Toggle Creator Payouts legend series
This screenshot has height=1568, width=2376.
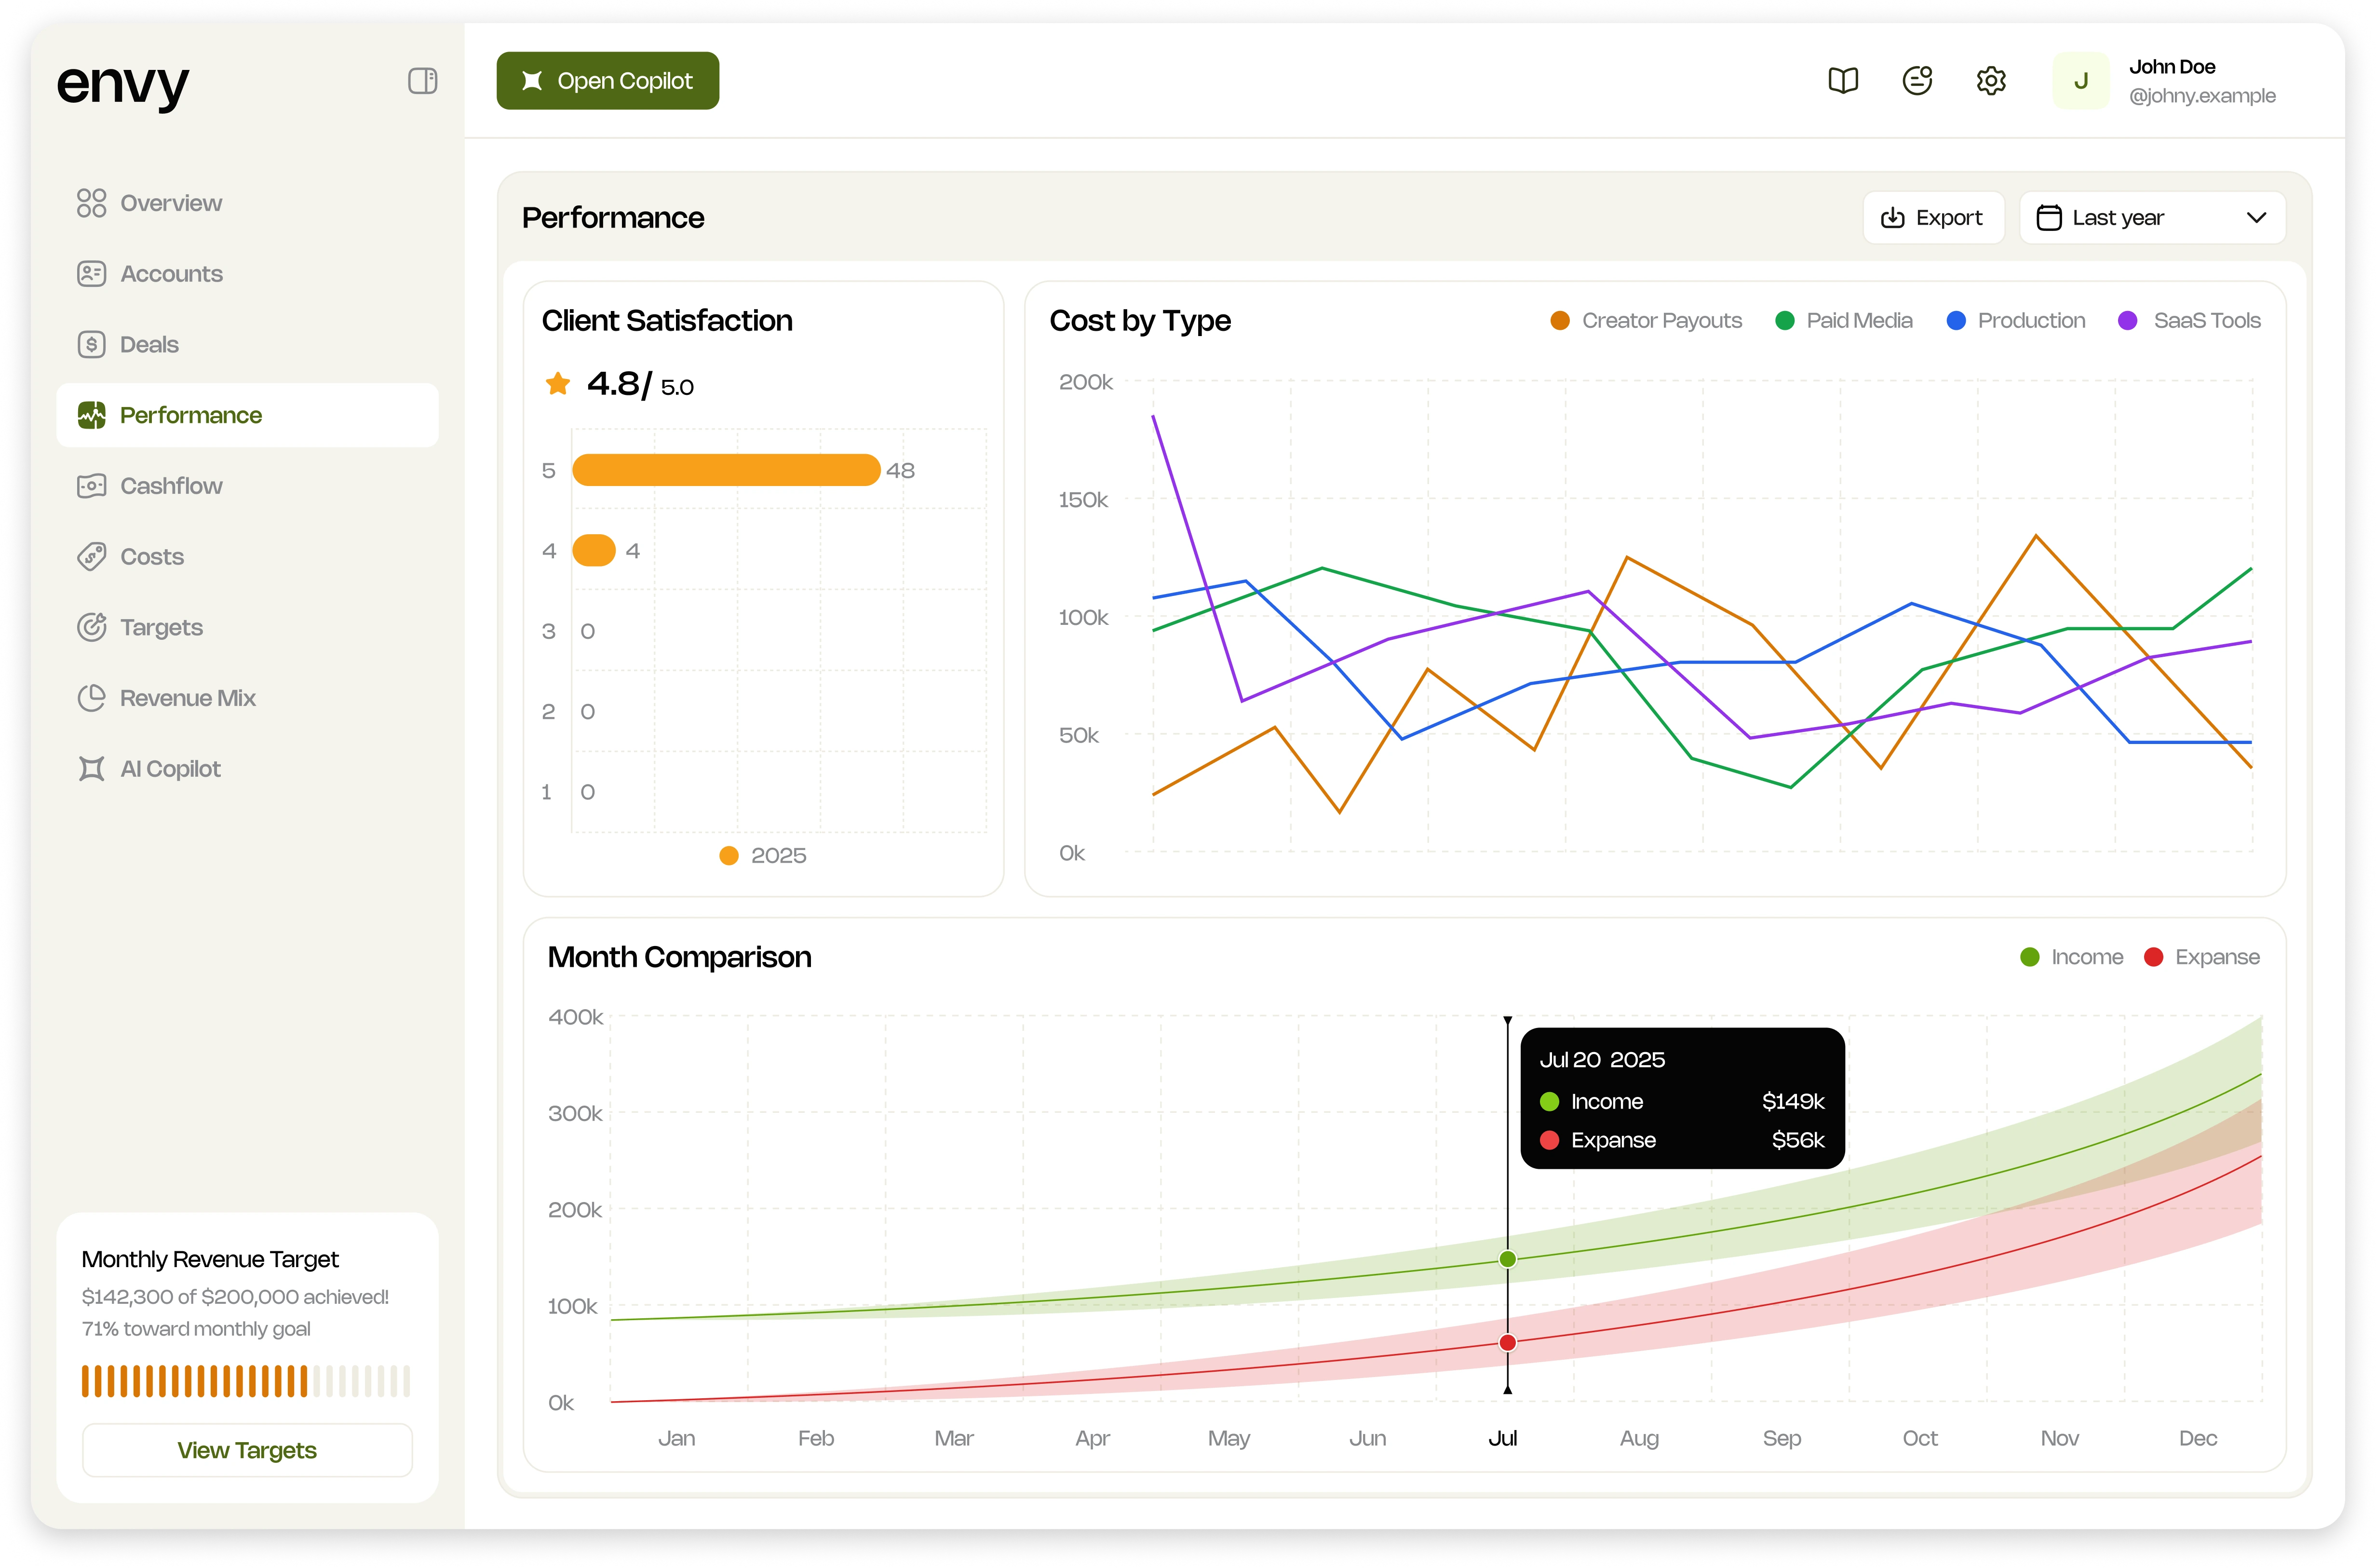(x=1646, y=321)
